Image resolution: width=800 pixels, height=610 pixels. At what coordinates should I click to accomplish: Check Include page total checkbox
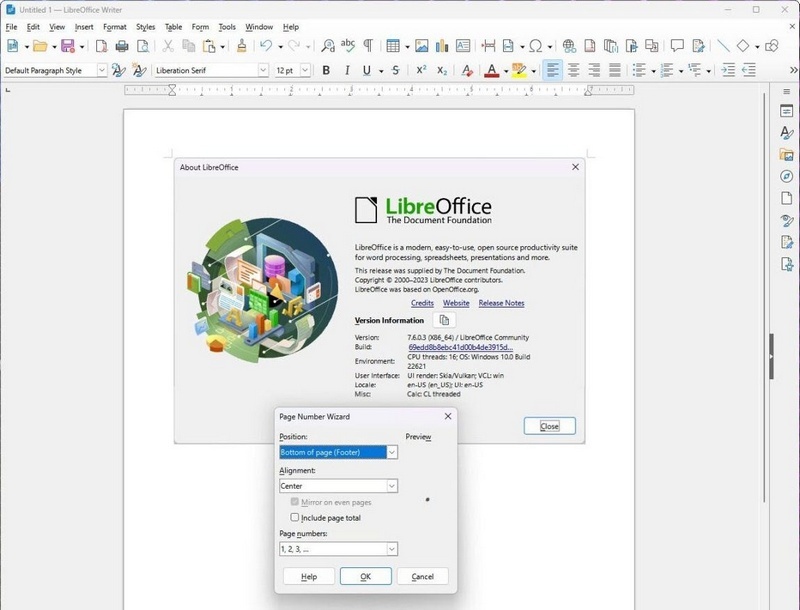pos(294,517)
